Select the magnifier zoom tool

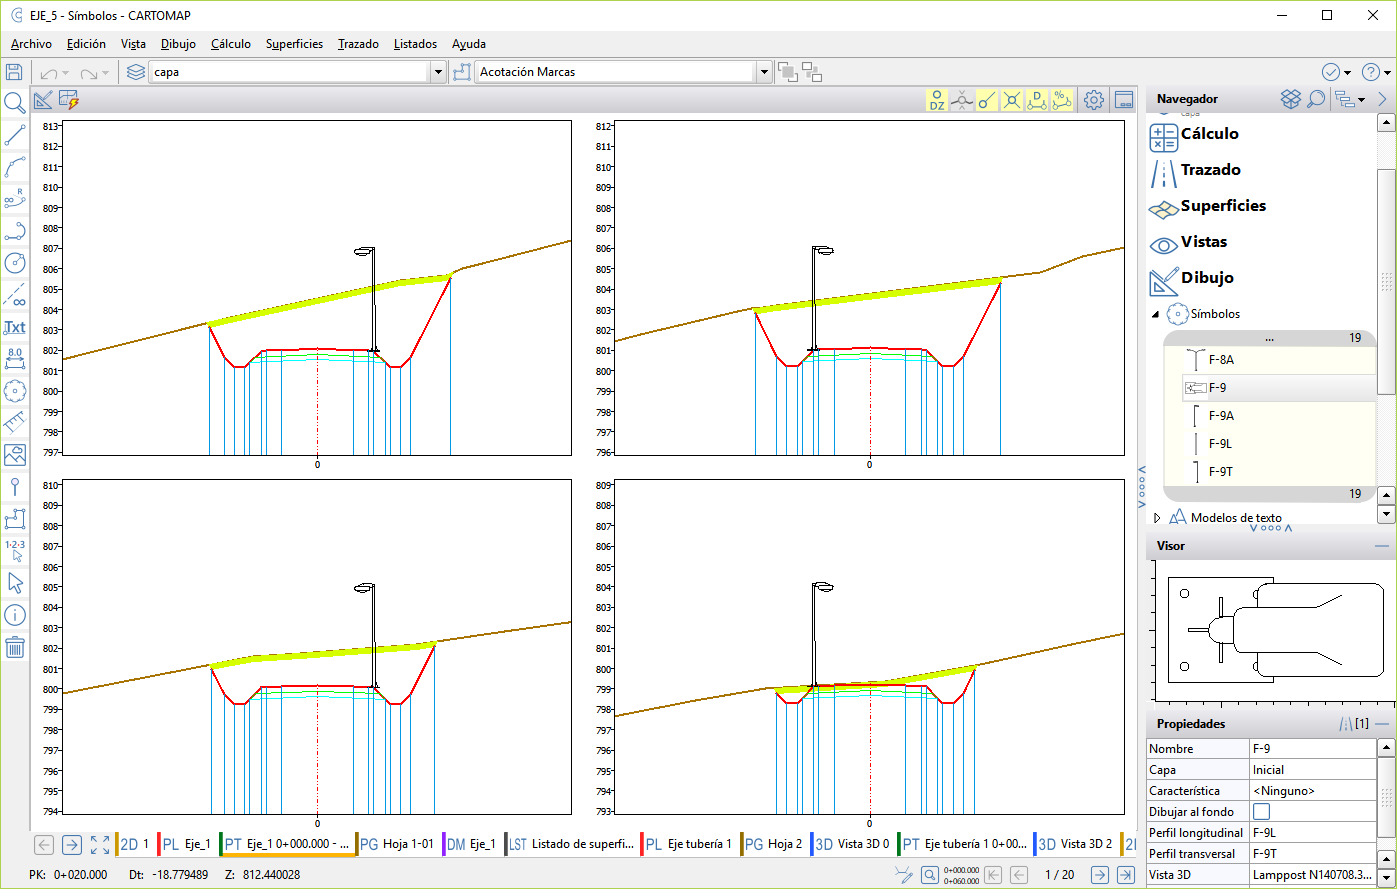(x=15, y=103)
